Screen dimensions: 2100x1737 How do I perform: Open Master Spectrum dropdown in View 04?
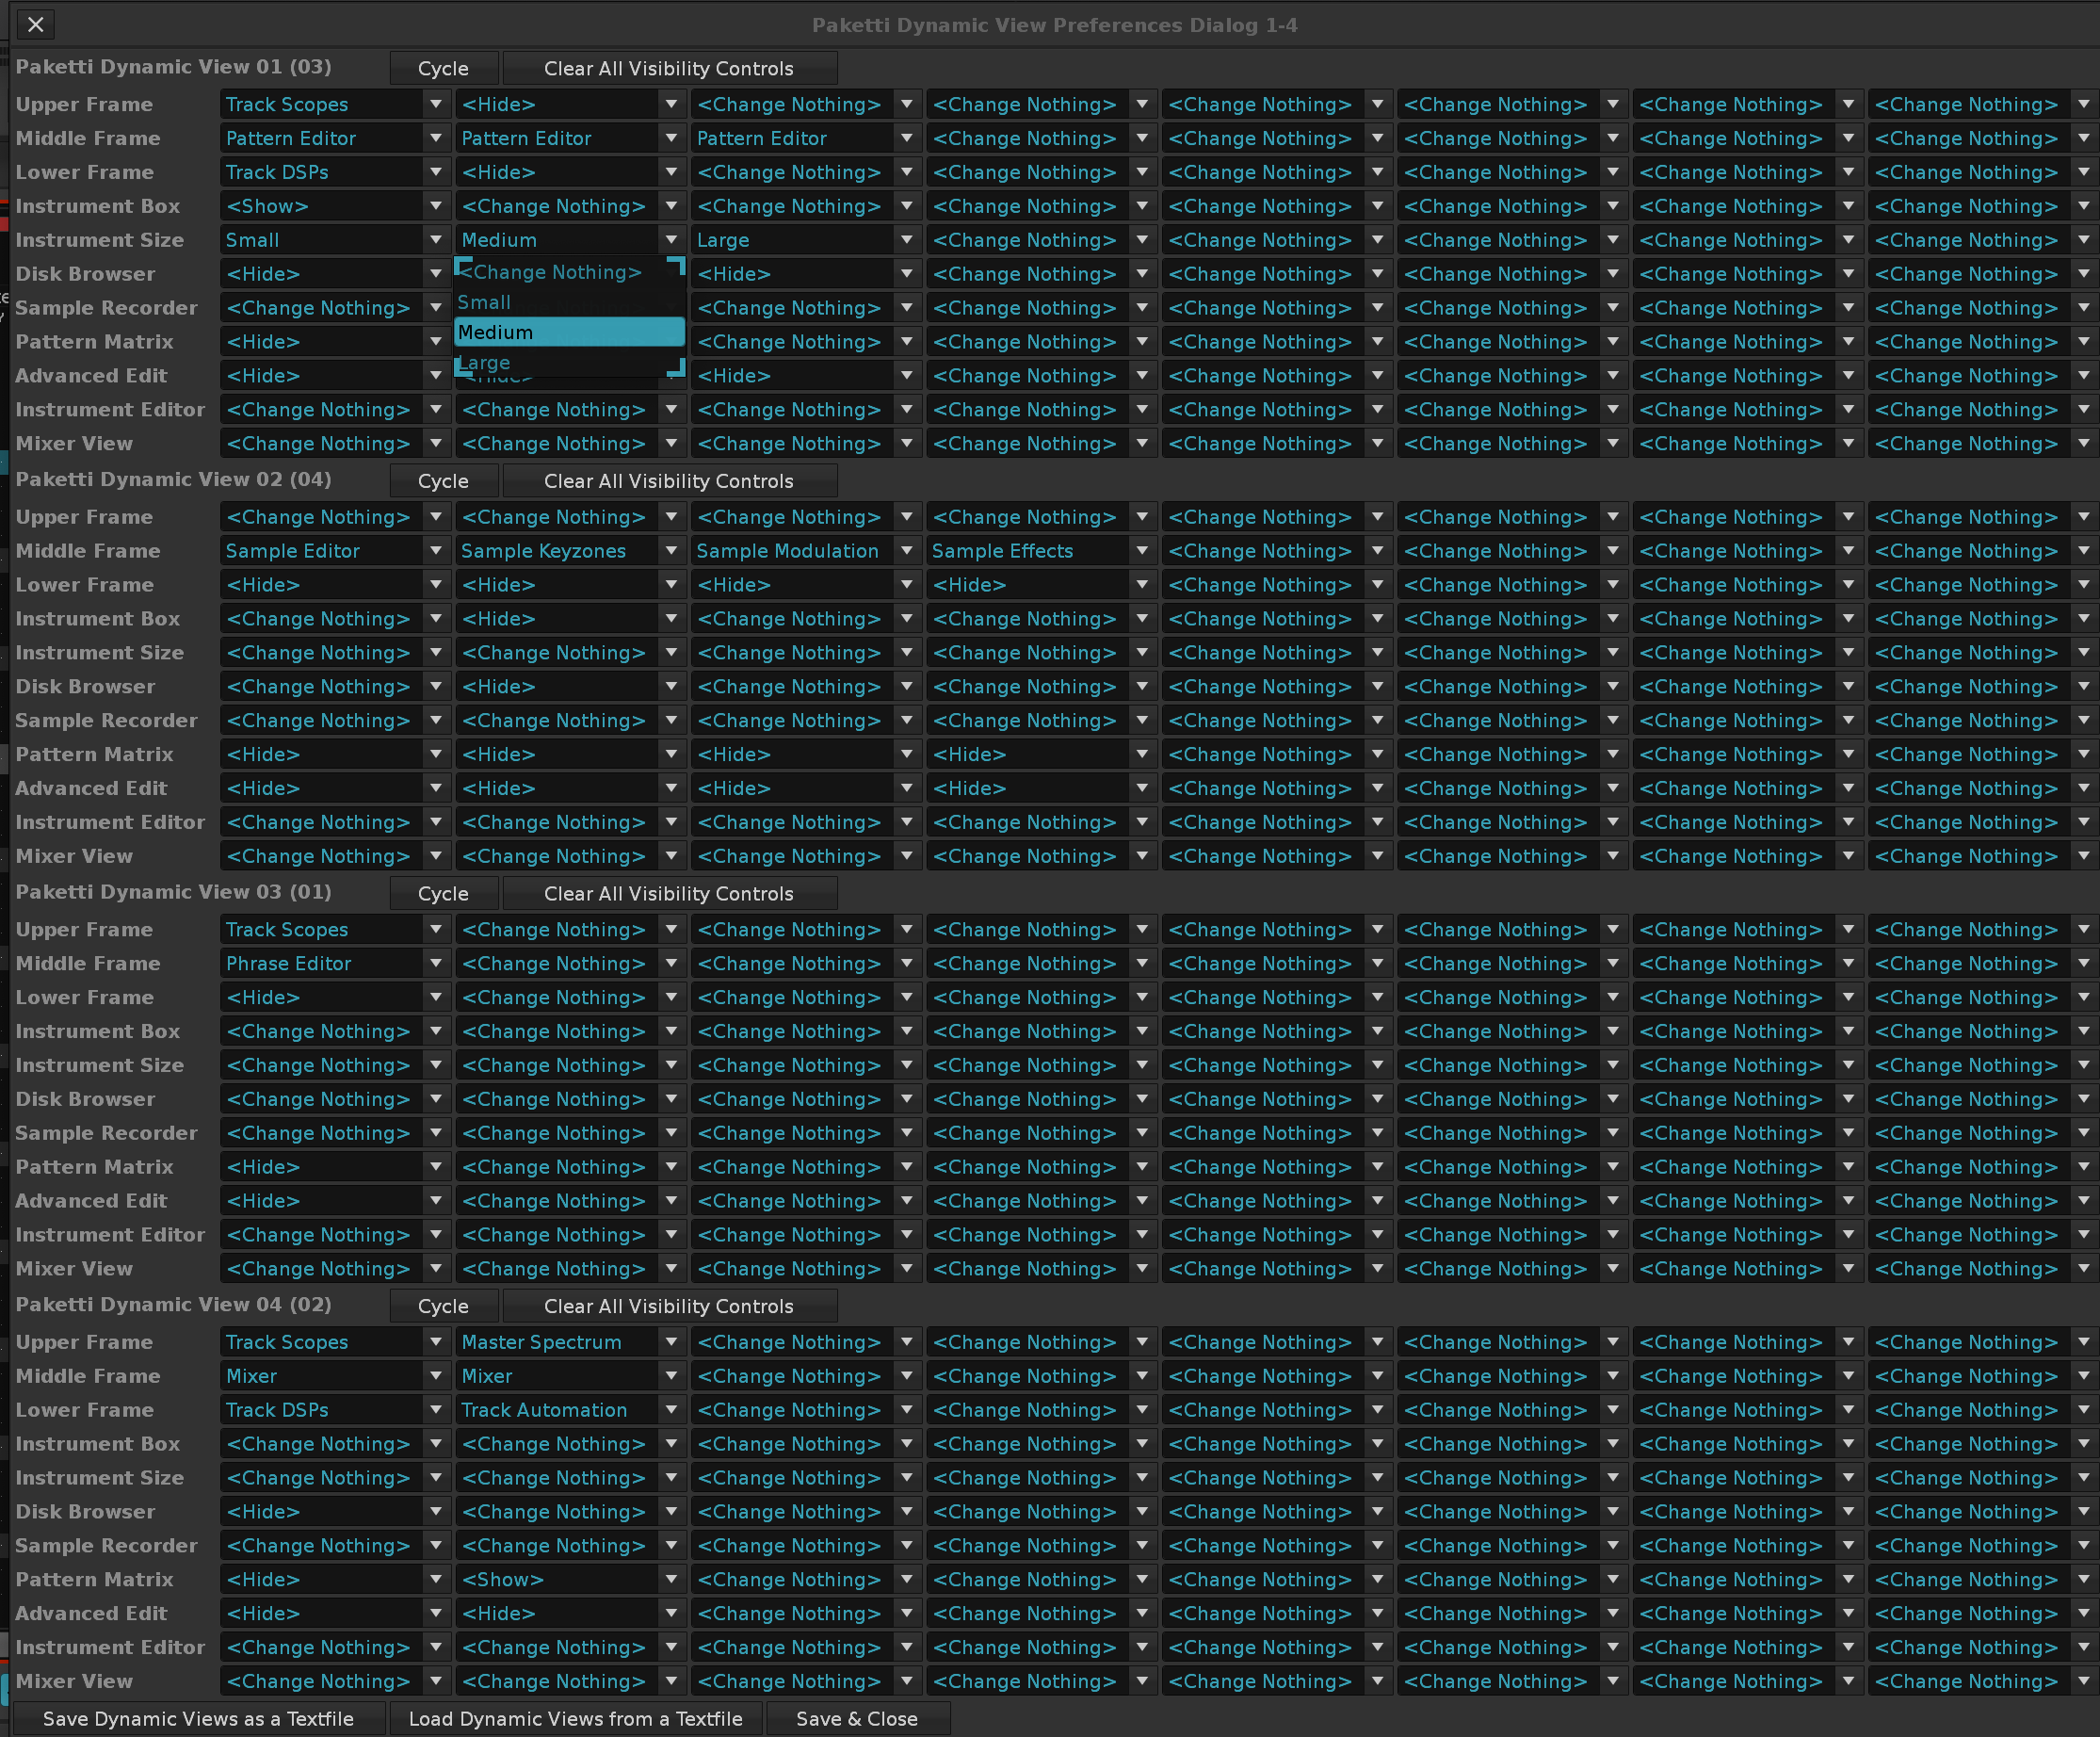tap(671, 1342)
